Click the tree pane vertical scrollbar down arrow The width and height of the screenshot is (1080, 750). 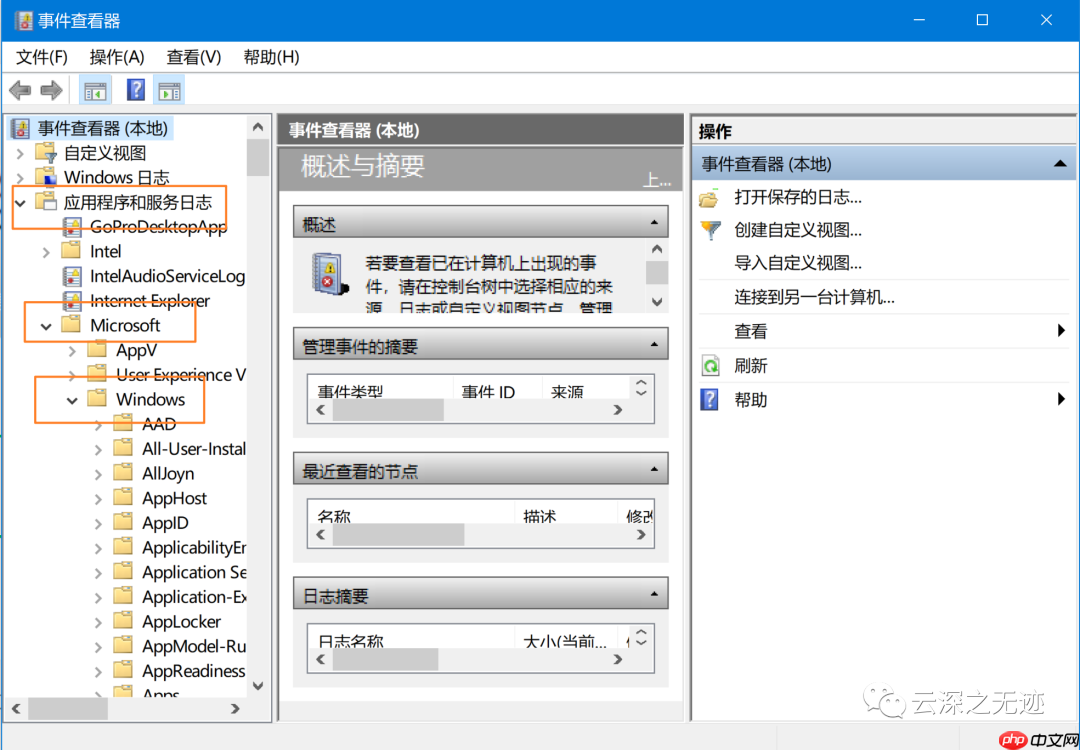[x=258, y=686]
